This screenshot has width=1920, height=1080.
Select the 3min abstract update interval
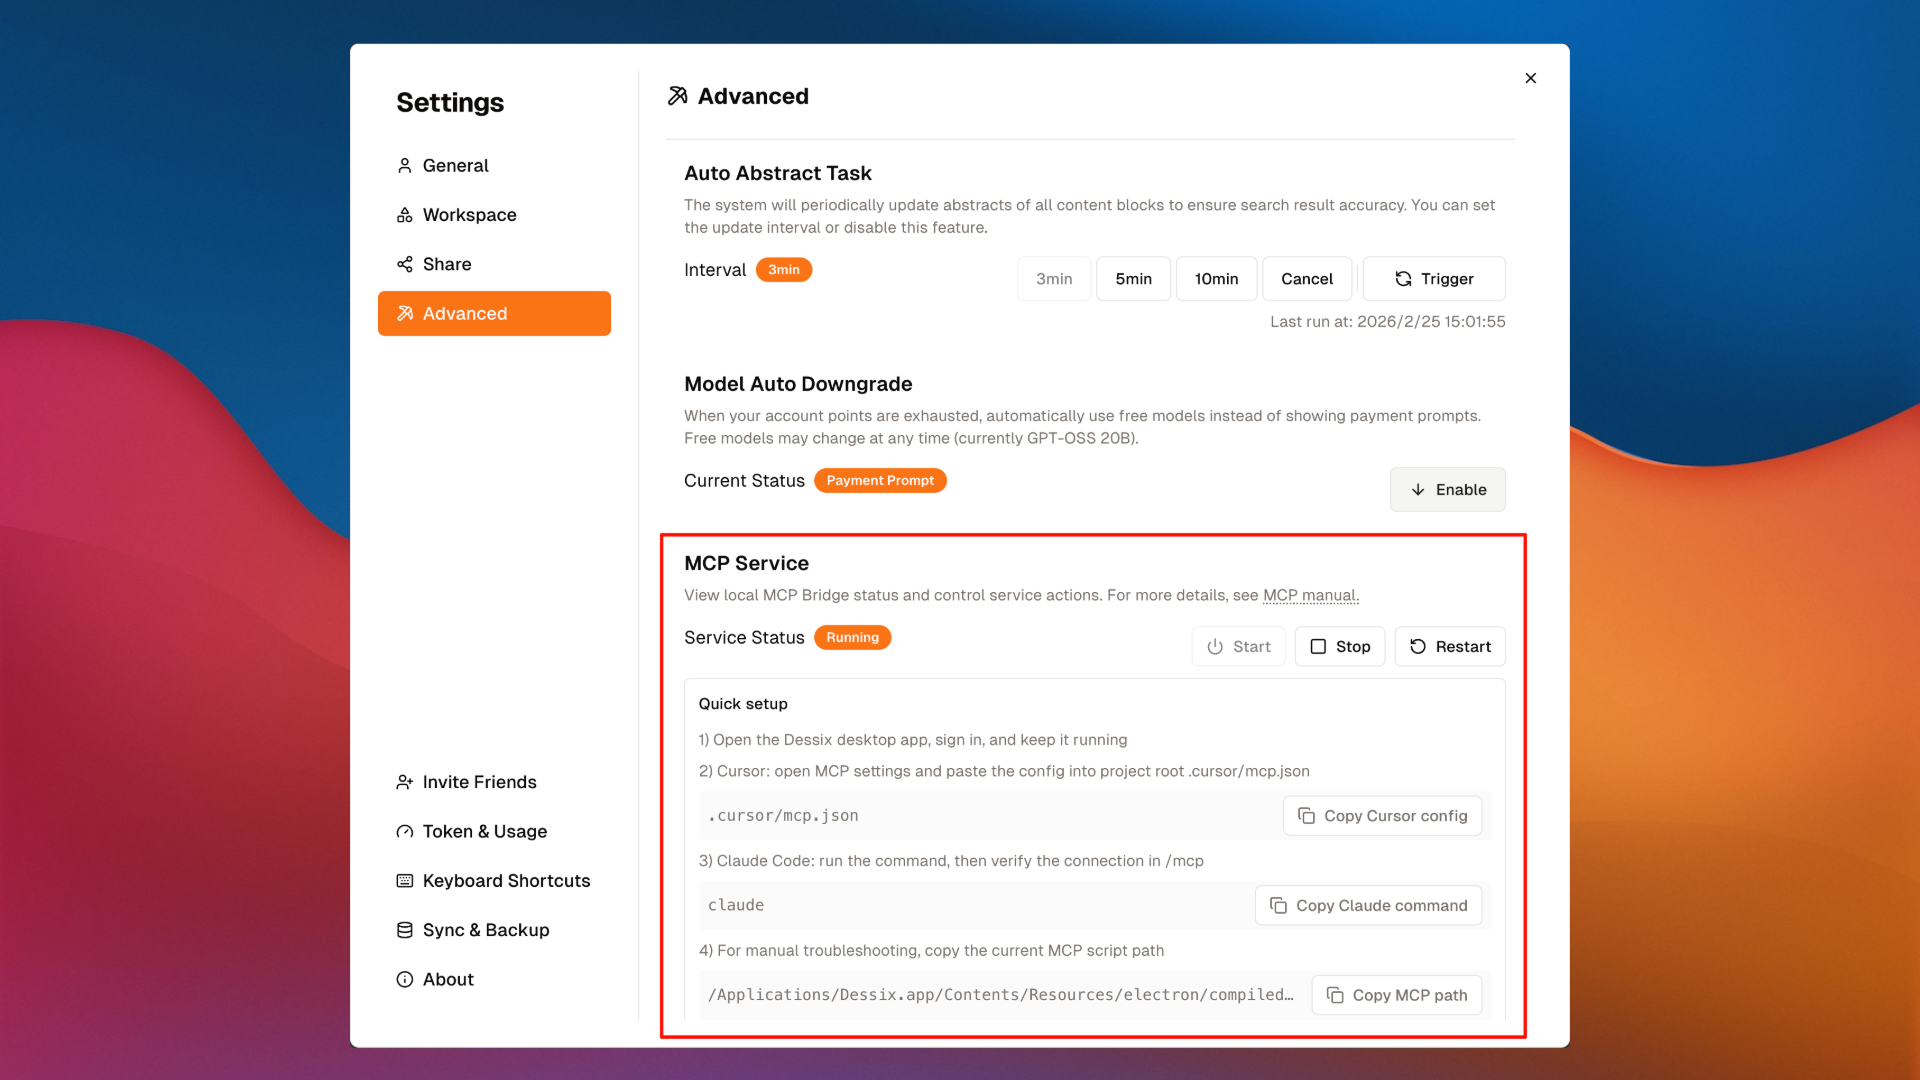click(x=1053, y=278)
